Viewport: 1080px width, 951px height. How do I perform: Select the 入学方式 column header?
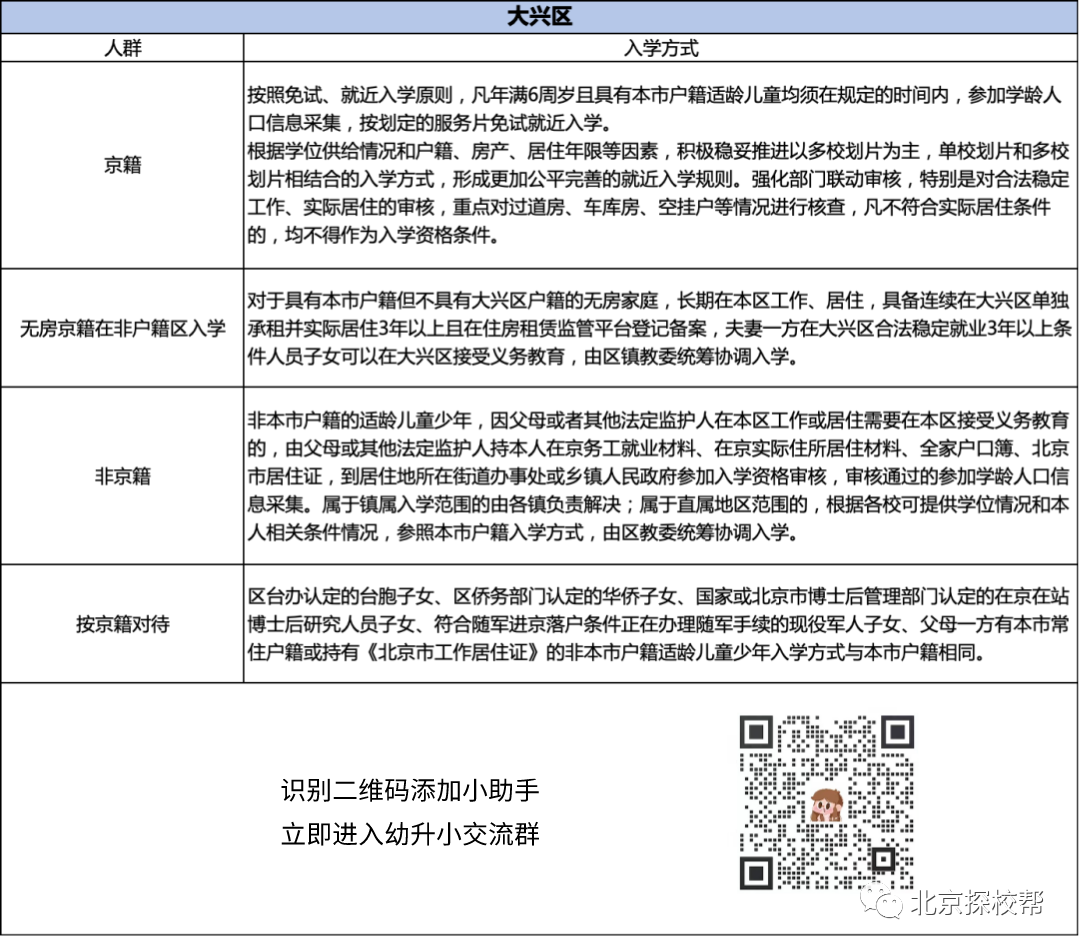click(x=661, y=48)
